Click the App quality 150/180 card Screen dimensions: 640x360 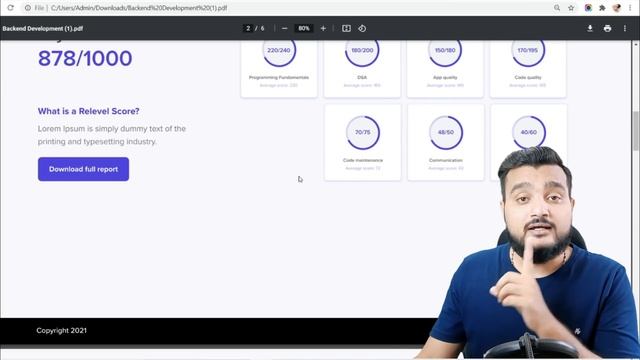pos(445,69)
